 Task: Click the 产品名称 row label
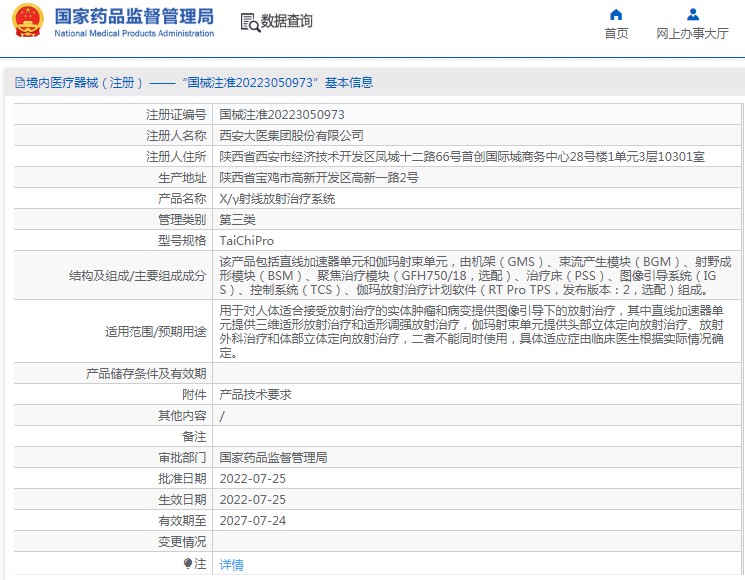182,199
